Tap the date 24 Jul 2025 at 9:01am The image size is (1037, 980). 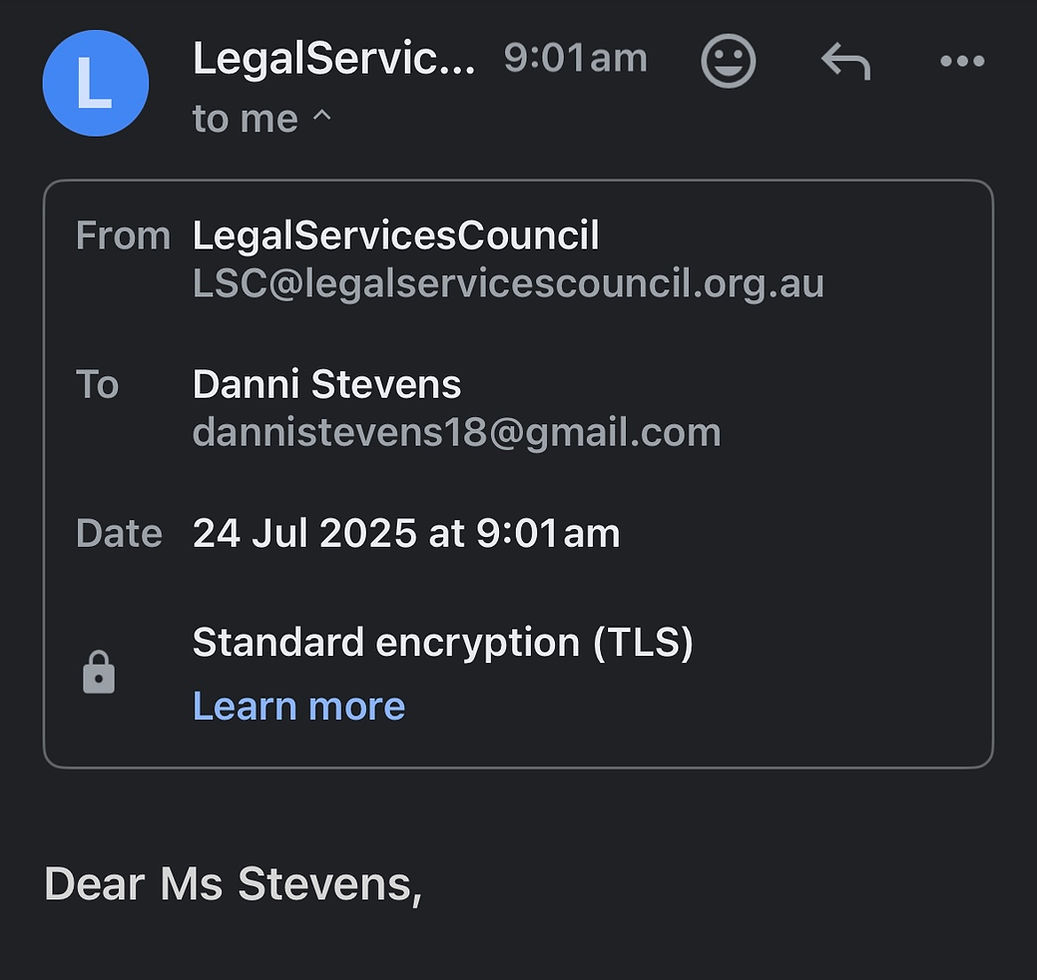pos(406,533)
